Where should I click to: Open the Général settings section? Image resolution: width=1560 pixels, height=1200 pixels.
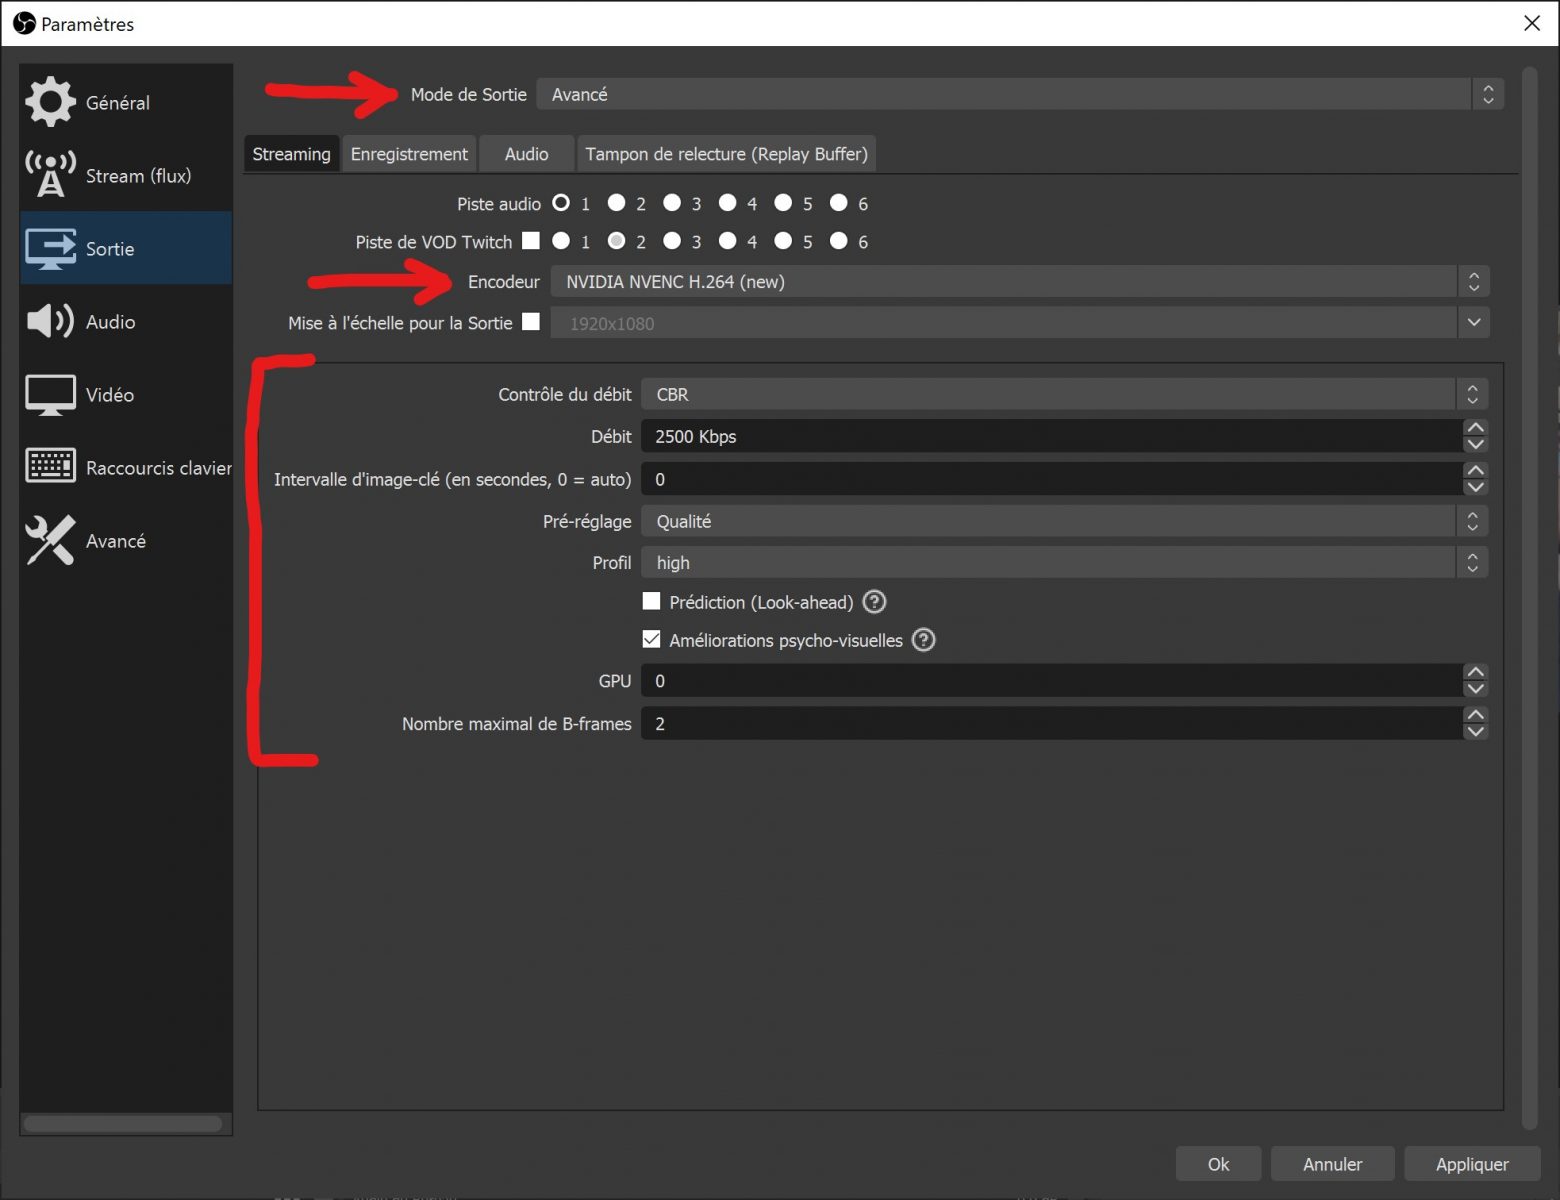(x=116, y=101)
